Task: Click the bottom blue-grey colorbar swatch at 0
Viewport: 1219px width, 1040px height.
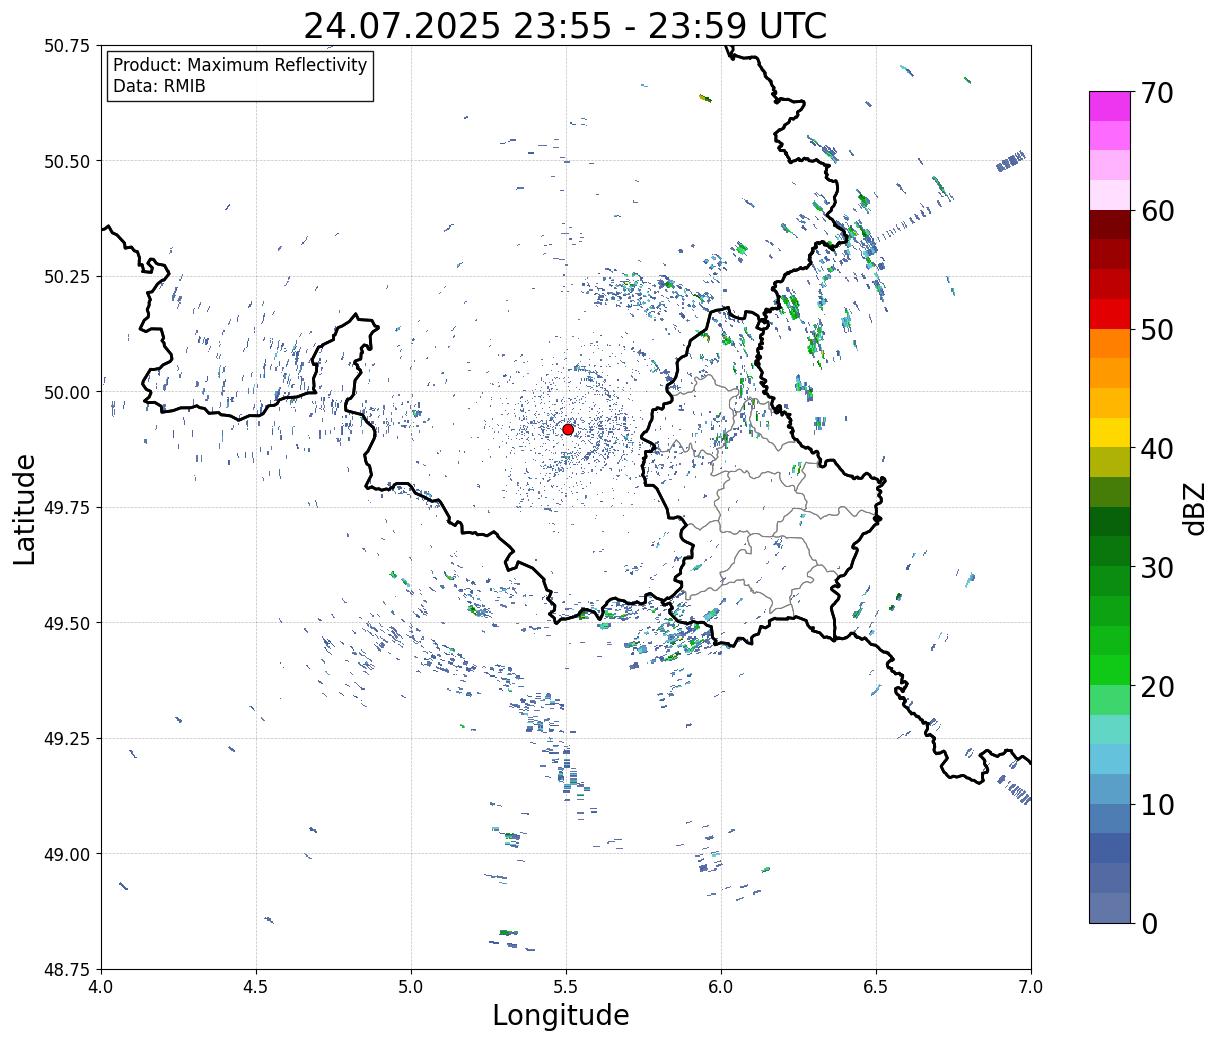Action: (x=1110, y=907)
